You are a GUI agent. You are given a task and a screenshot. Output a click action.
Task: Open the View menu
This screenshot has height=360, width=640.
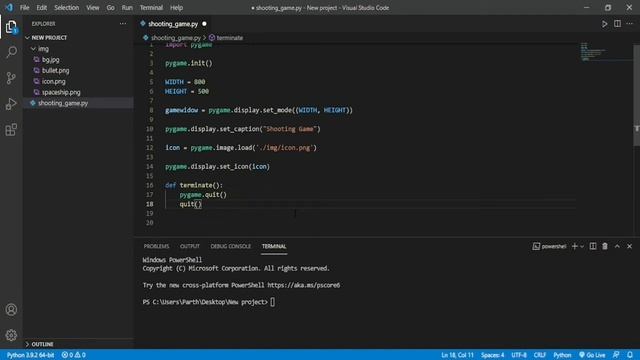tap(93, 8)
